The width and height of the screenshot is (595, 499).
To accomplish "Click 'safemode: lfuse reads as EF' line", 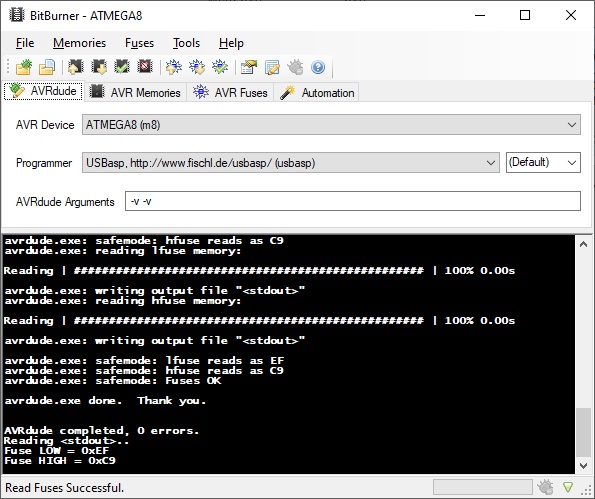I will tap(144, 360).
